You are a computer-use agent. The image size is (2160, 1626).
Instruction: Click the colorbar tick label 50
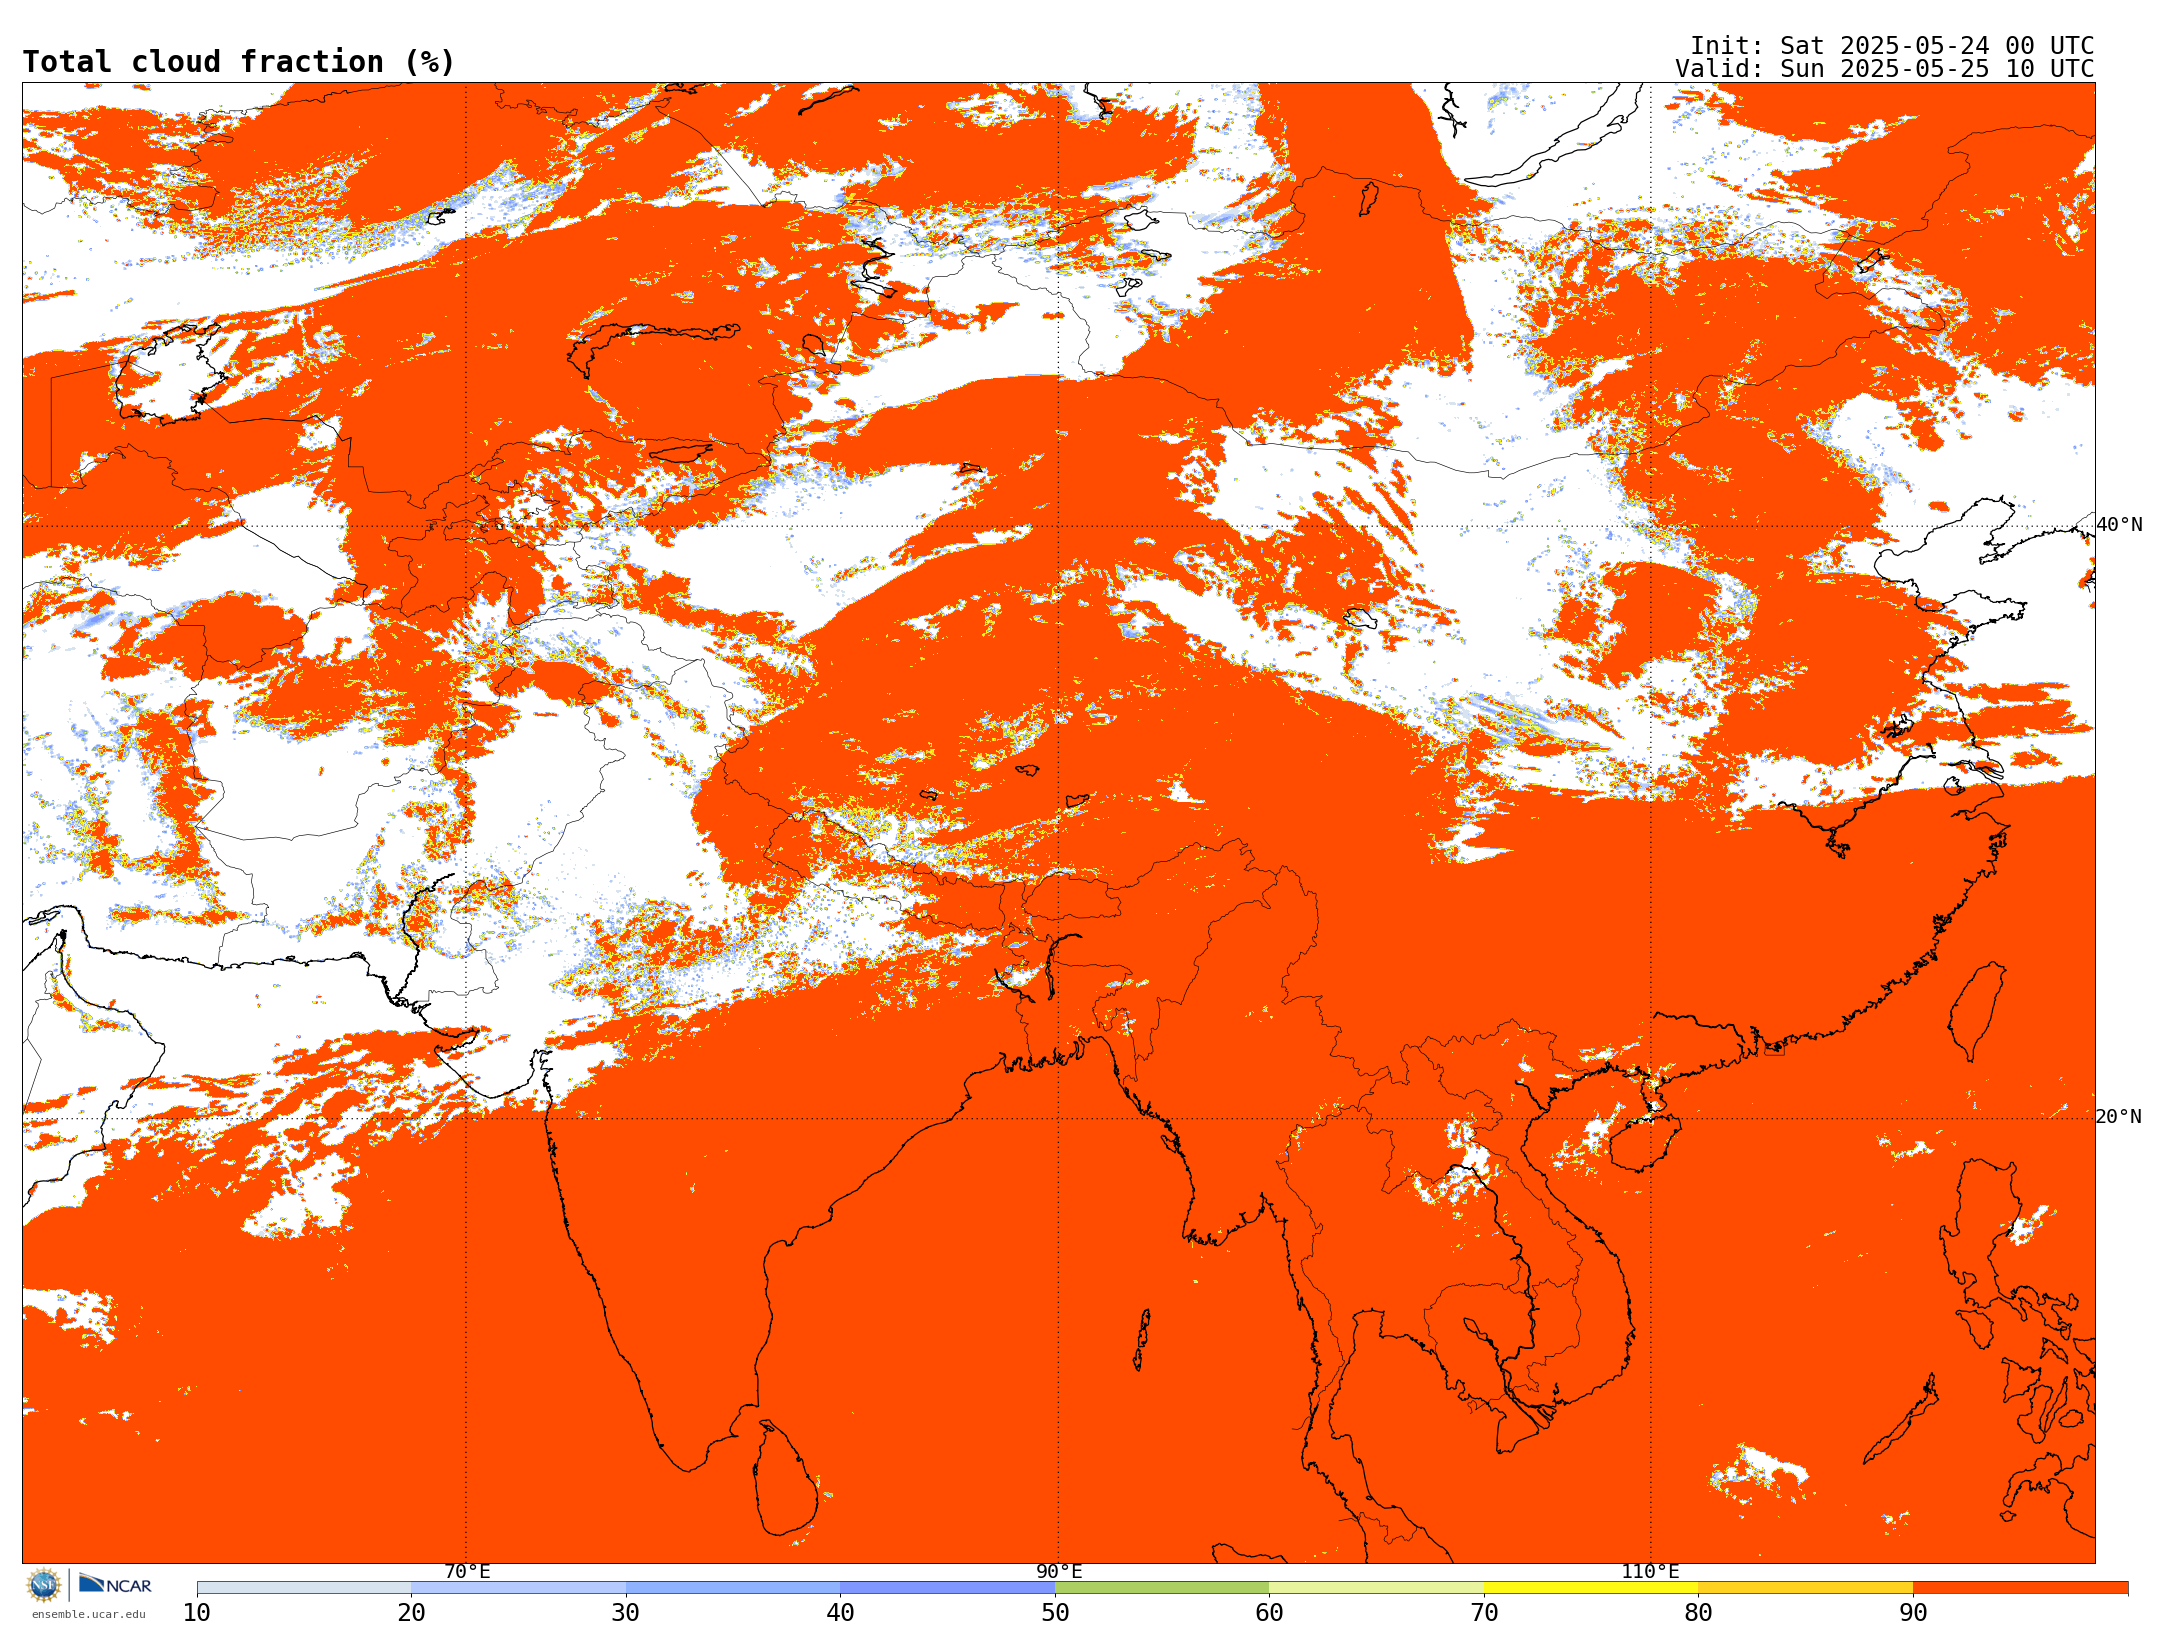1055,1613
